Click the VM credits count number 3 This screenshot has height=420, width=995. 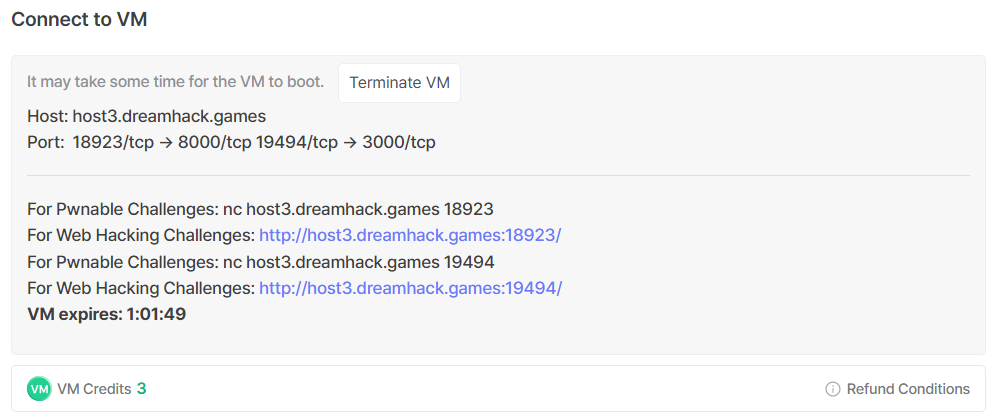(x=142, y=389)
